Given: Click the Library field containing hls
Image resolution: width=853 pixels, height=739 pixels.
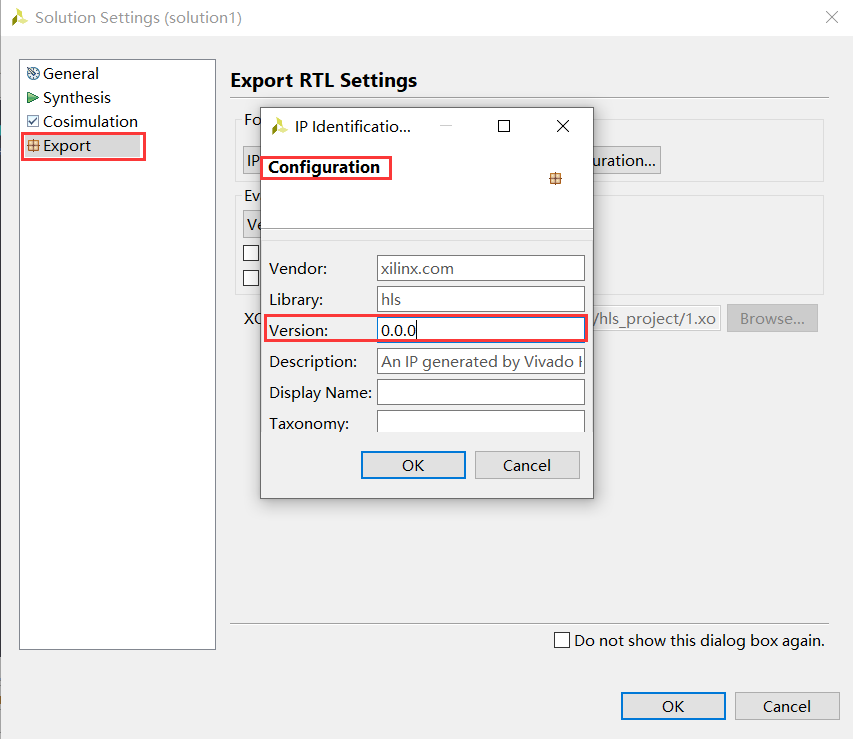Looking at the screenshot, I should pos(480,299).
